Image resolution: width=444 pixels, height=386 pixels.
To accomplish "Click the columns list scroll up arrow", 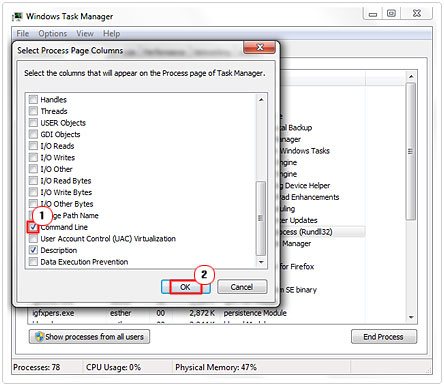I will (x=261, y=99).
